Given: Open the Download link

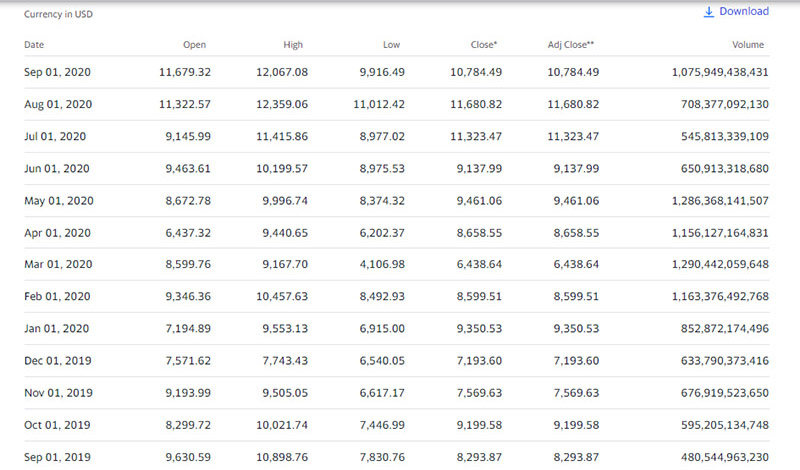Looking at the screenshot, I should 743,12.
